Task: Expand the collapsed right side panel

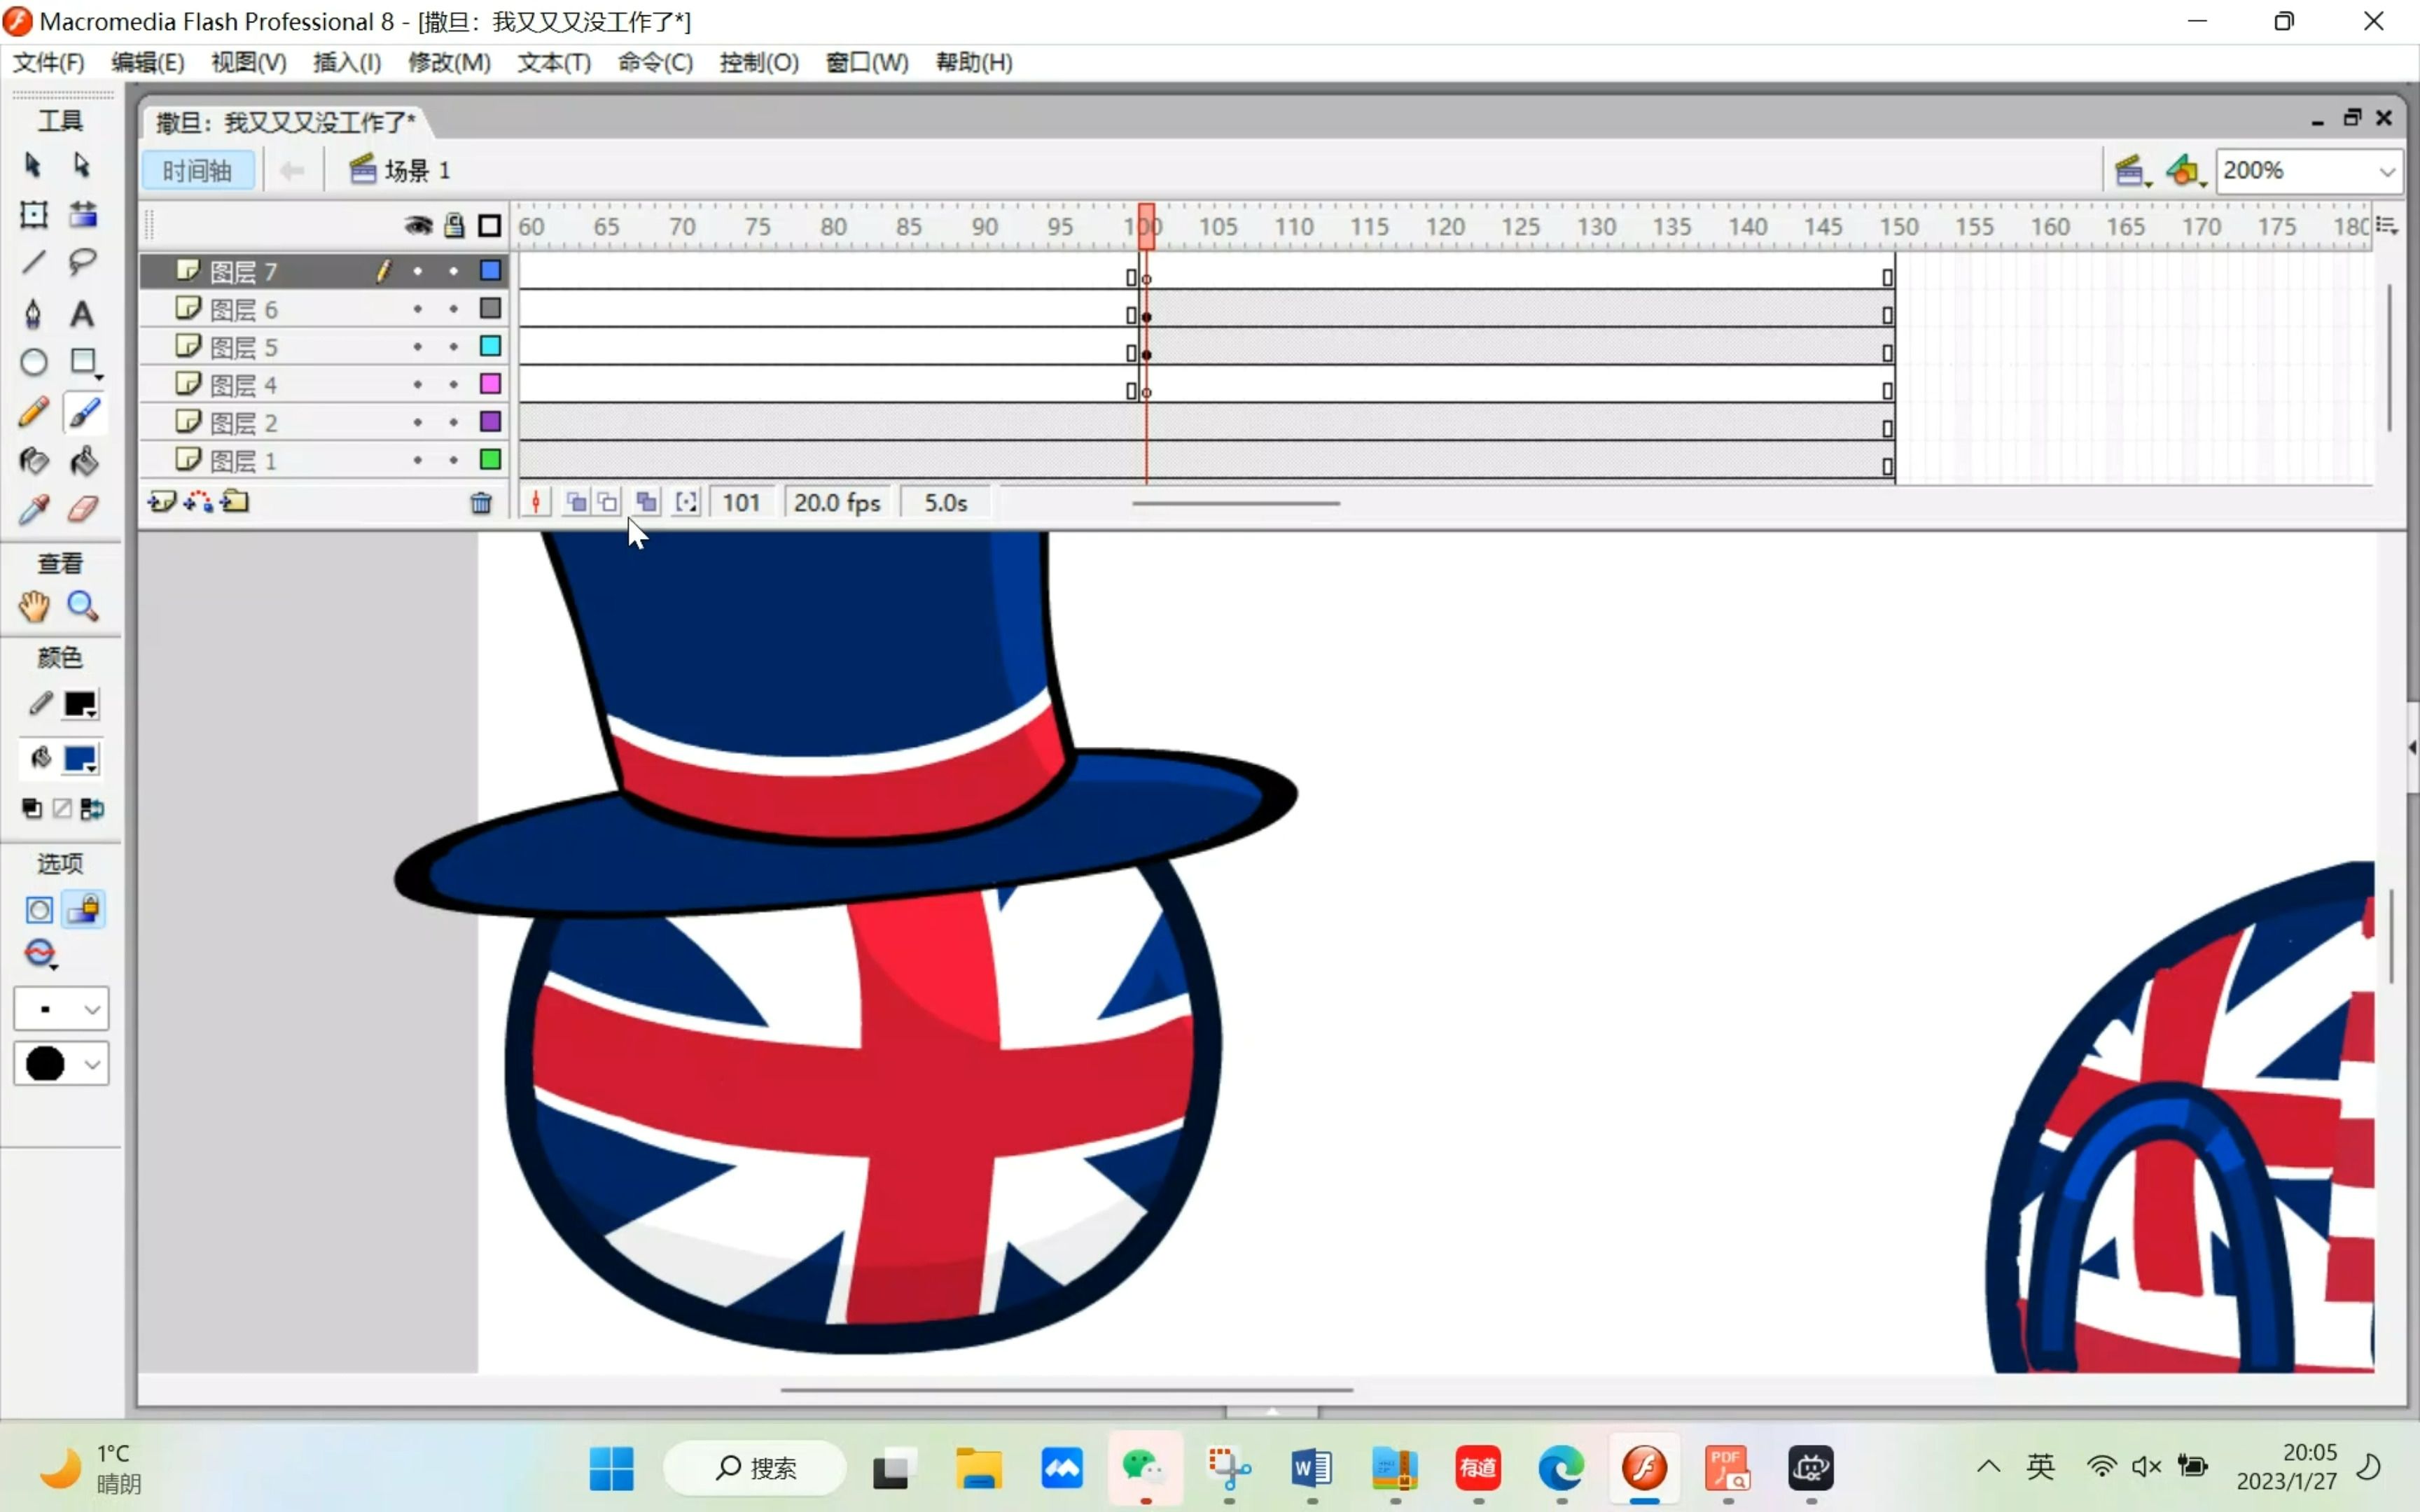Action: [x=2412, y=747]
